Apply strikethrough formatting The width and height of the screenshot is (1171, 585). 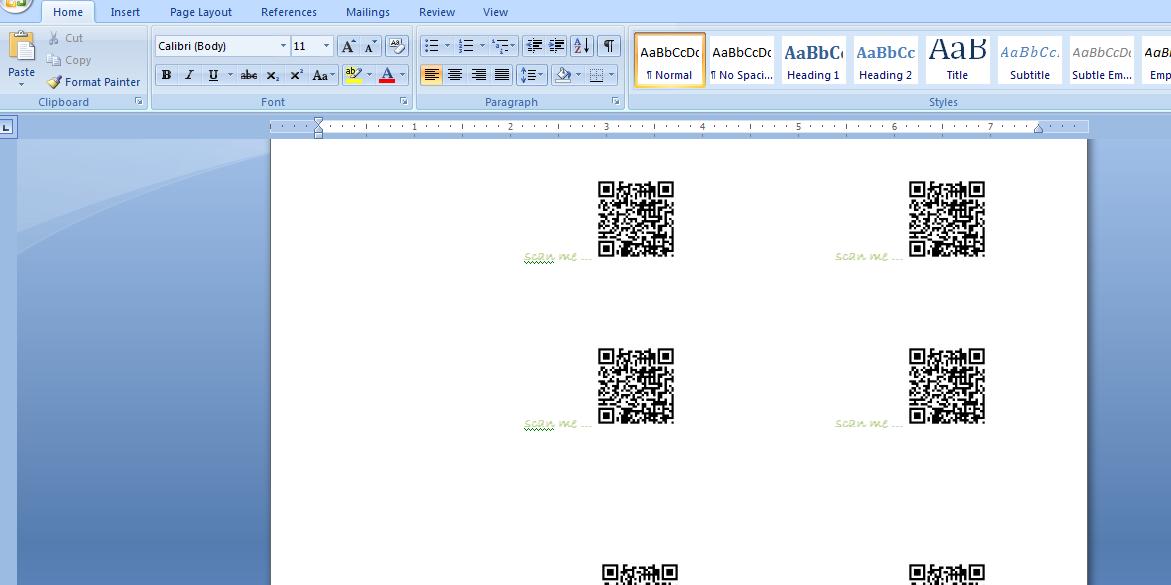(x=249, y=75)
